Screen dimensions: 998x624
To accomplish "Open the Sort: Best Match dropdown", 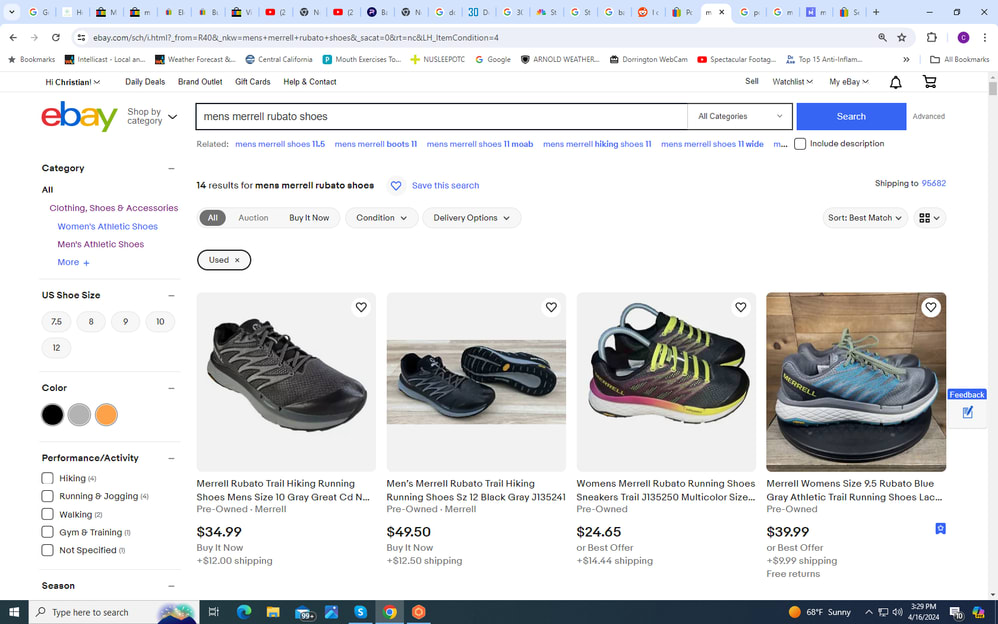I will 865,218.
